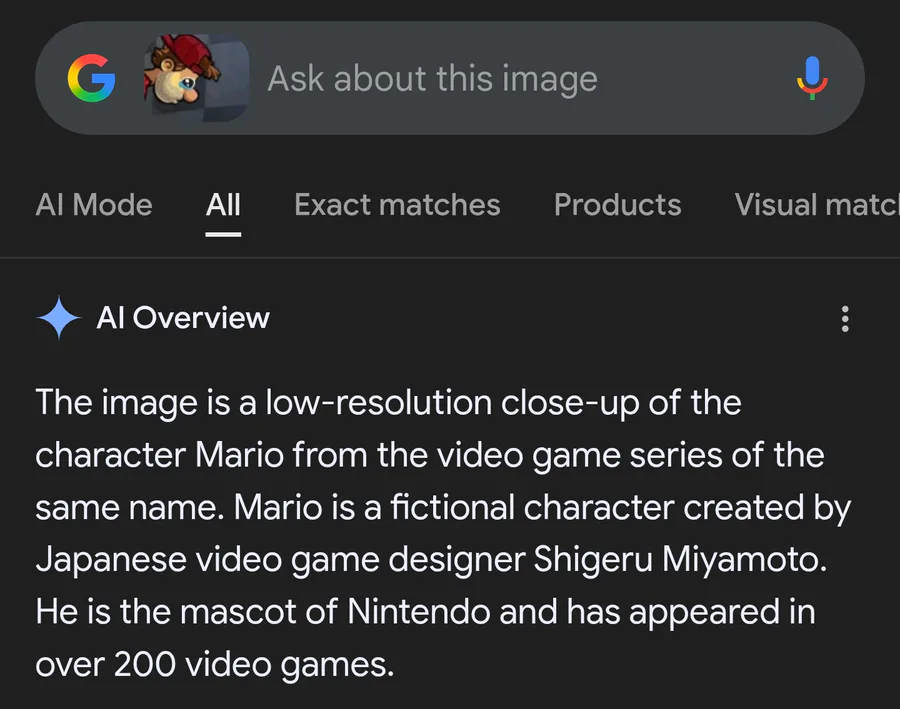Viewport: 900px width, 709px height.
Task: Go to the Products tab
Action: [x=617, y=205]
